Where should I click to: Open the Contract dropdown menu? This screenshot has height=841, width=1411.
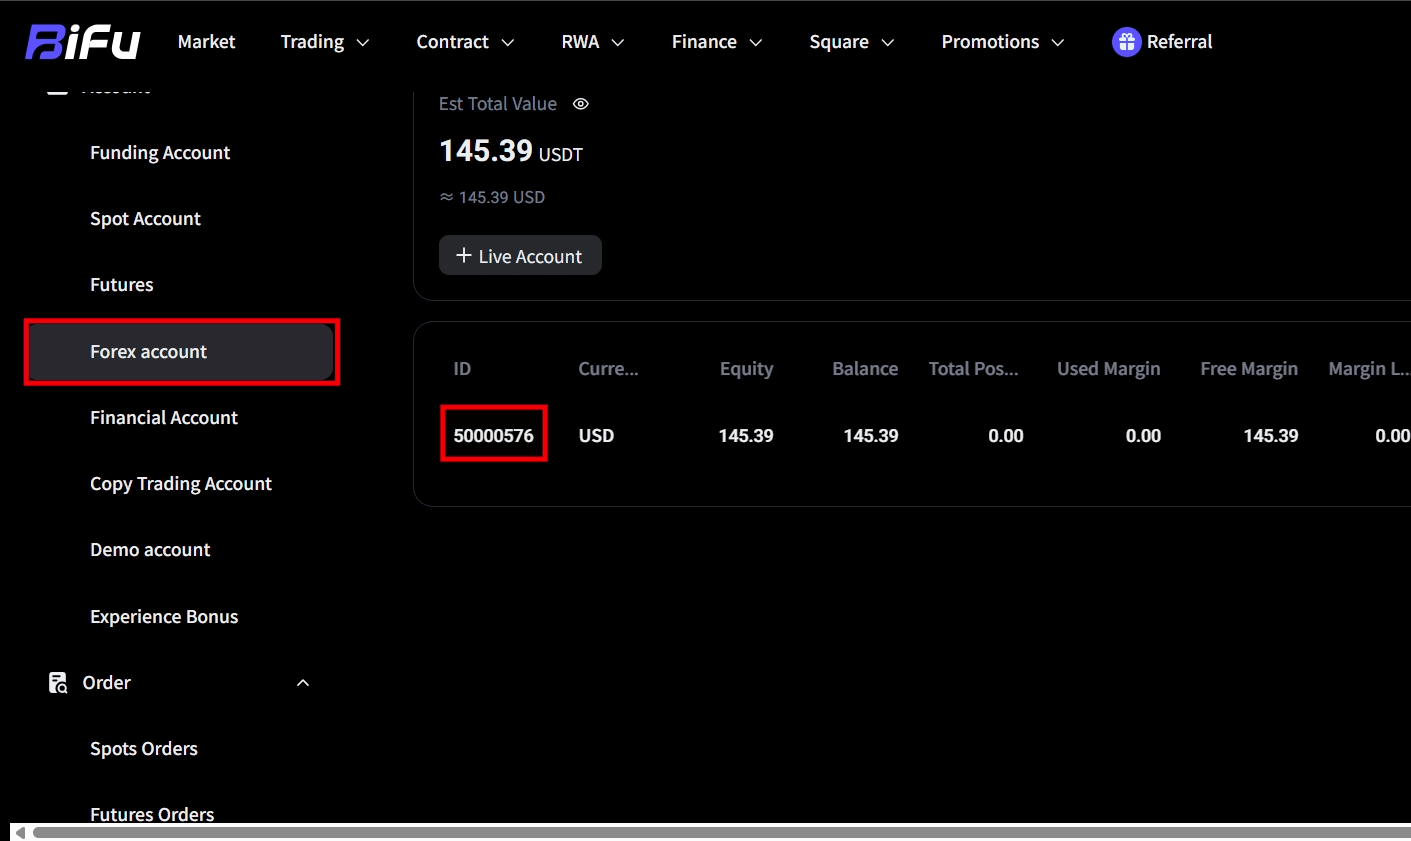[x=465, y=42]
